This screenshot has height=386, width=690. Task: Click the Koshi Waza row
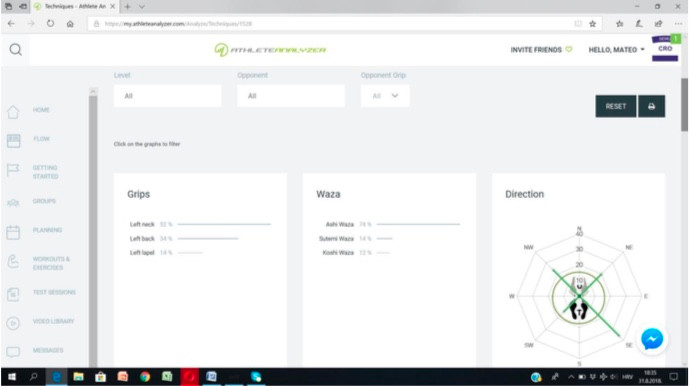356,252
